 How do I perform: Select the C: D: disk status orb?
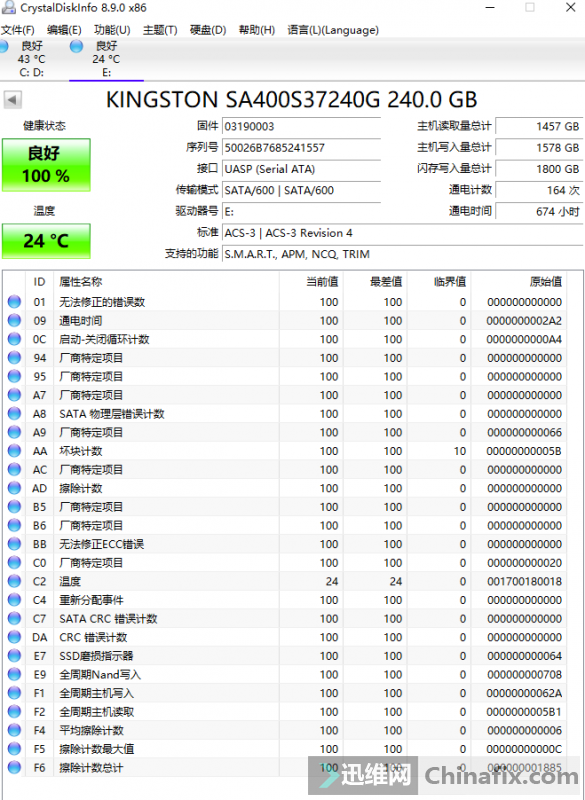click(4, 46)
